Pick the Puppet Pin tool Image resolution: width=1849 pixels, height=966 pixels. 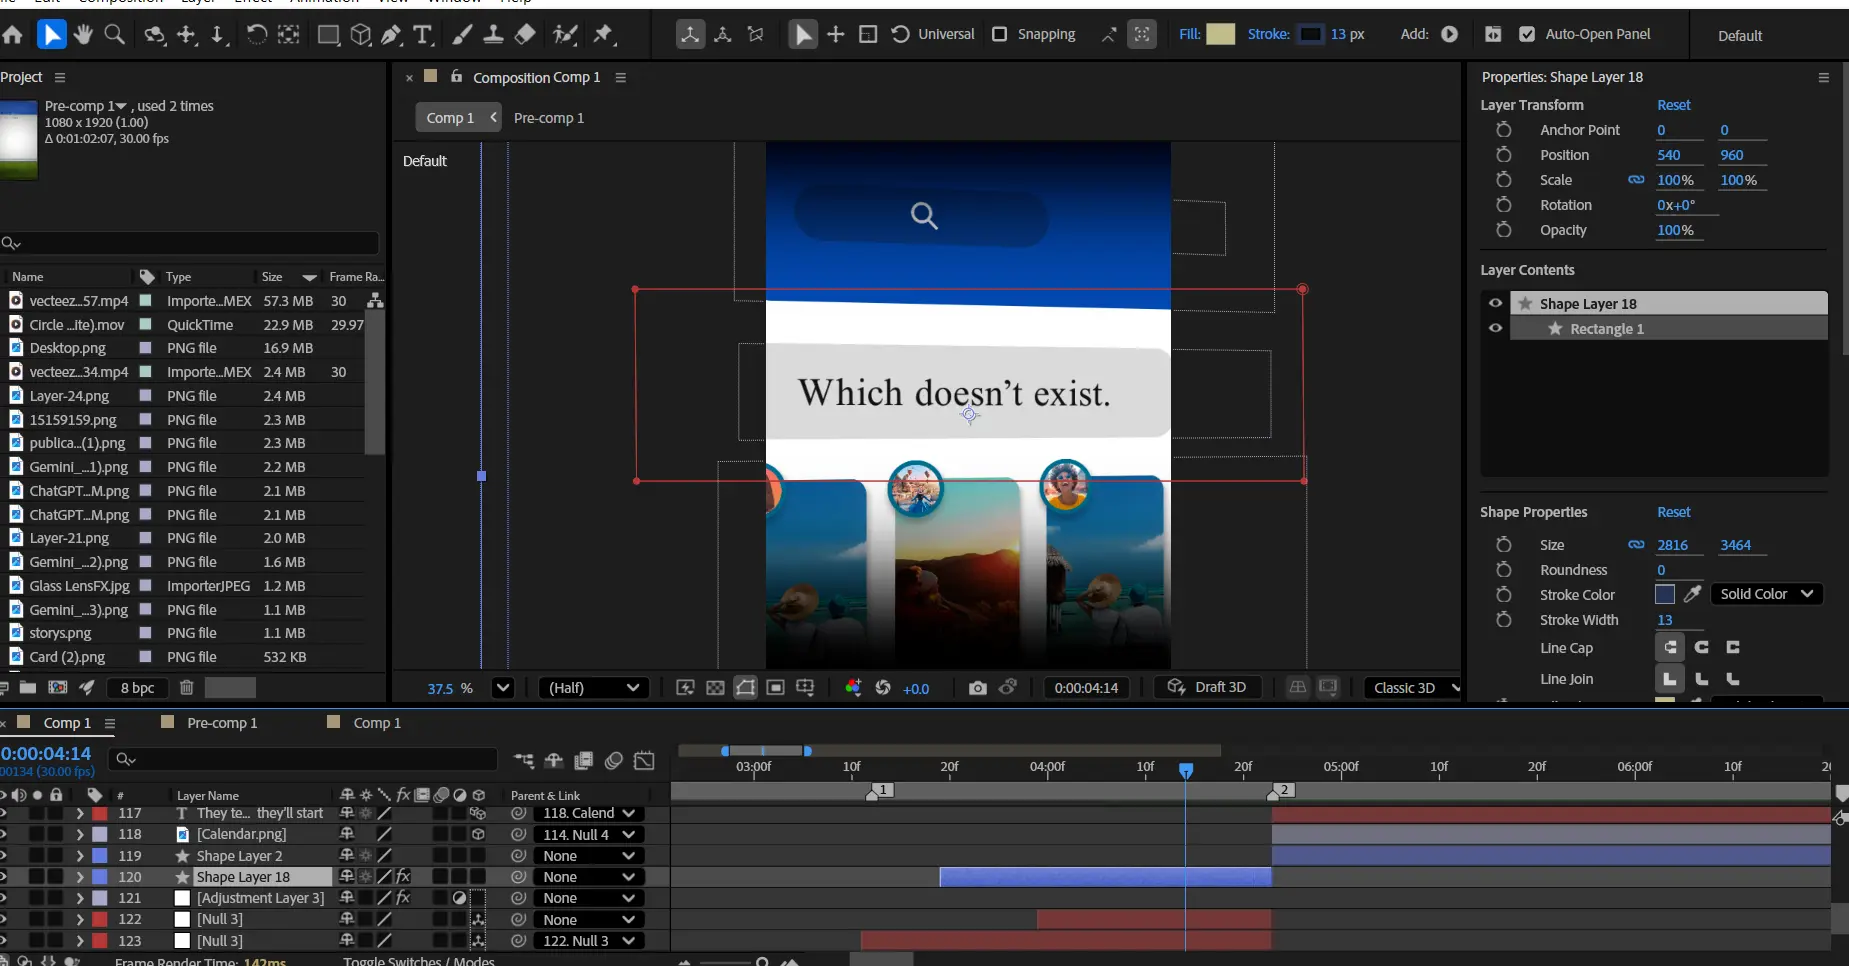[x=603, y=35]
